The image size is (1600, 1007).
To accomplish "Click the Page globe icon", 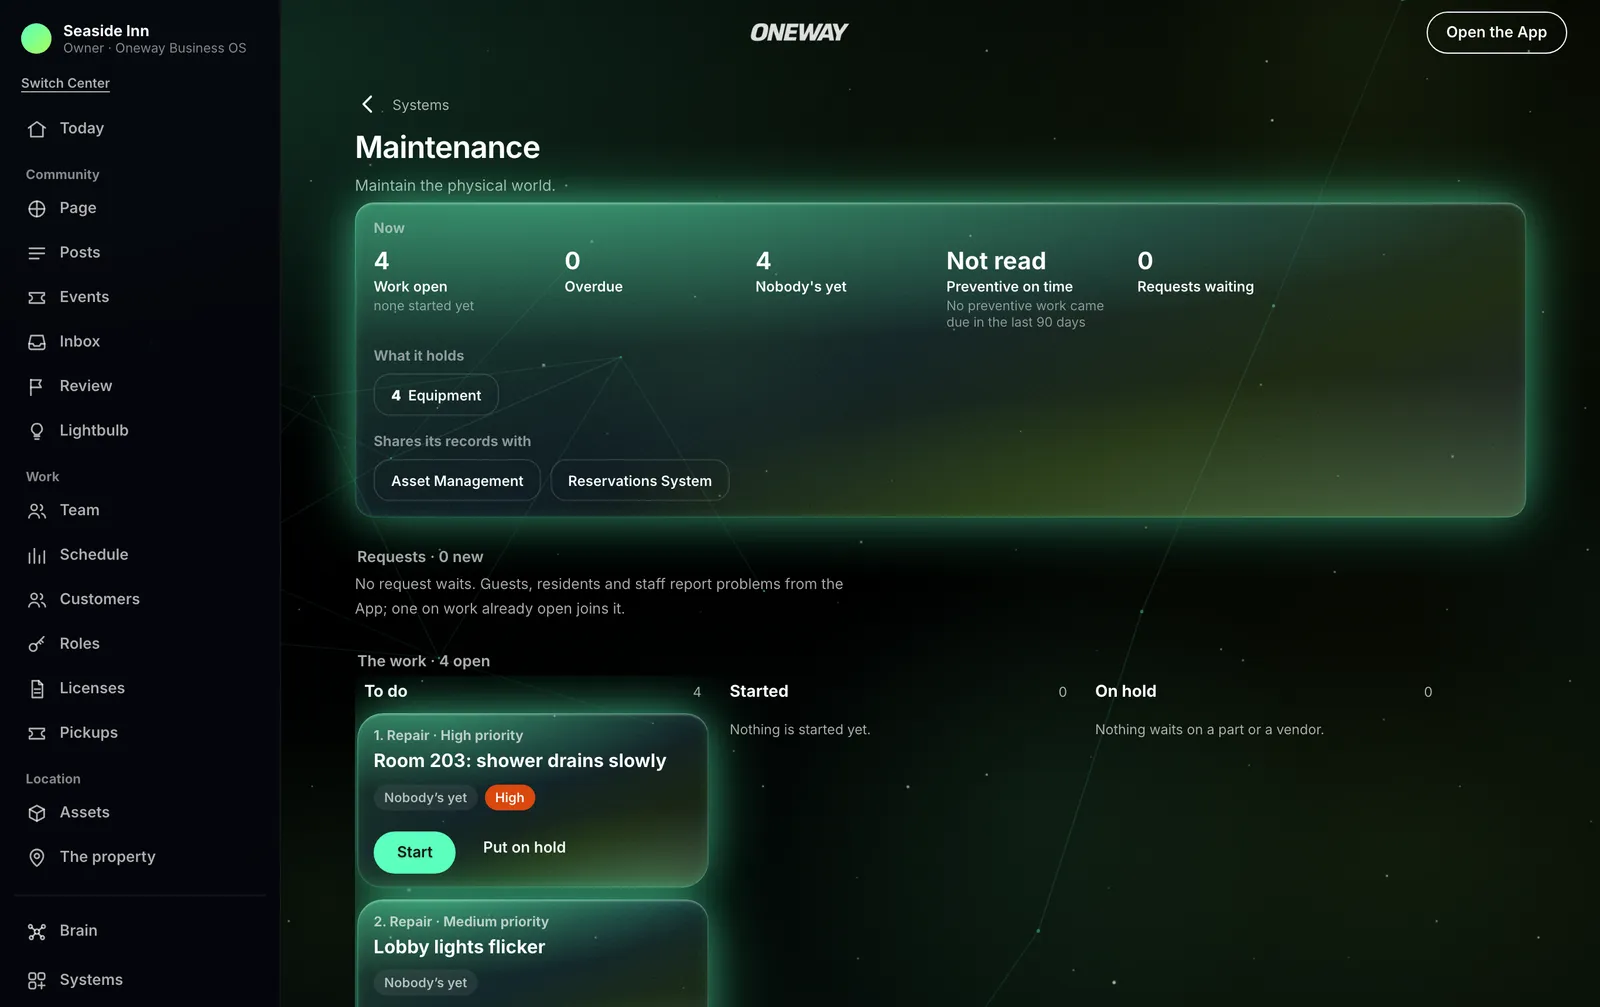I will [37, 209].
